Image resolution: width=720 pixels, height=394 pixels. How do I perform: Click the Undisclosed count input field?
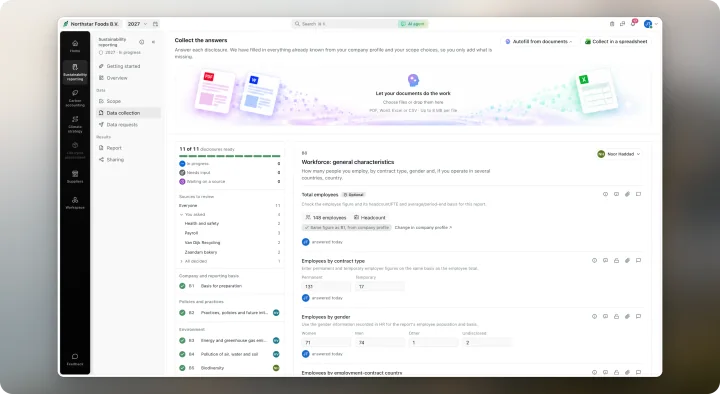click(x=486, y=343)
